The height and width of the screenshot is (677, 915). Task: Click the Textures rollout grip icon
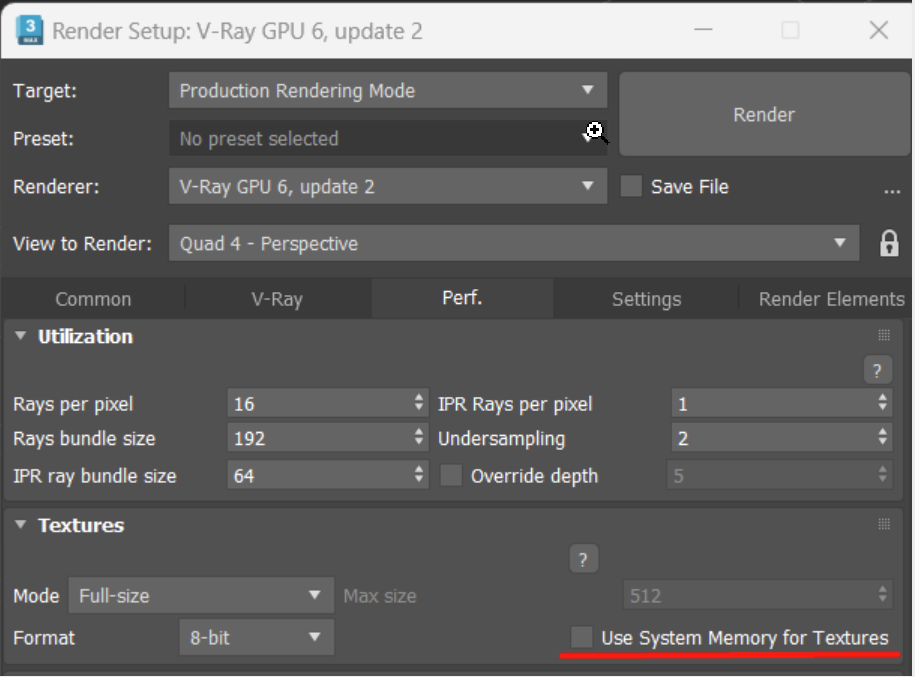884,525
